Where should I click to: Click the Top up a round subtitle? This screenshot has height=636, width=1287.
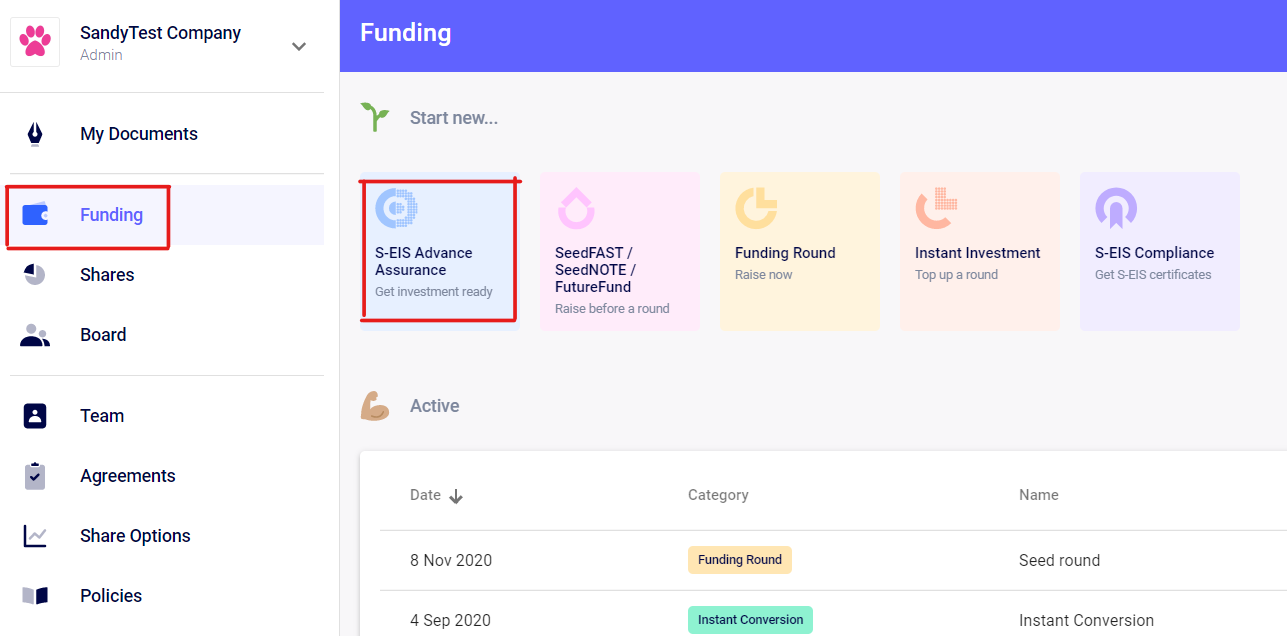956,275
